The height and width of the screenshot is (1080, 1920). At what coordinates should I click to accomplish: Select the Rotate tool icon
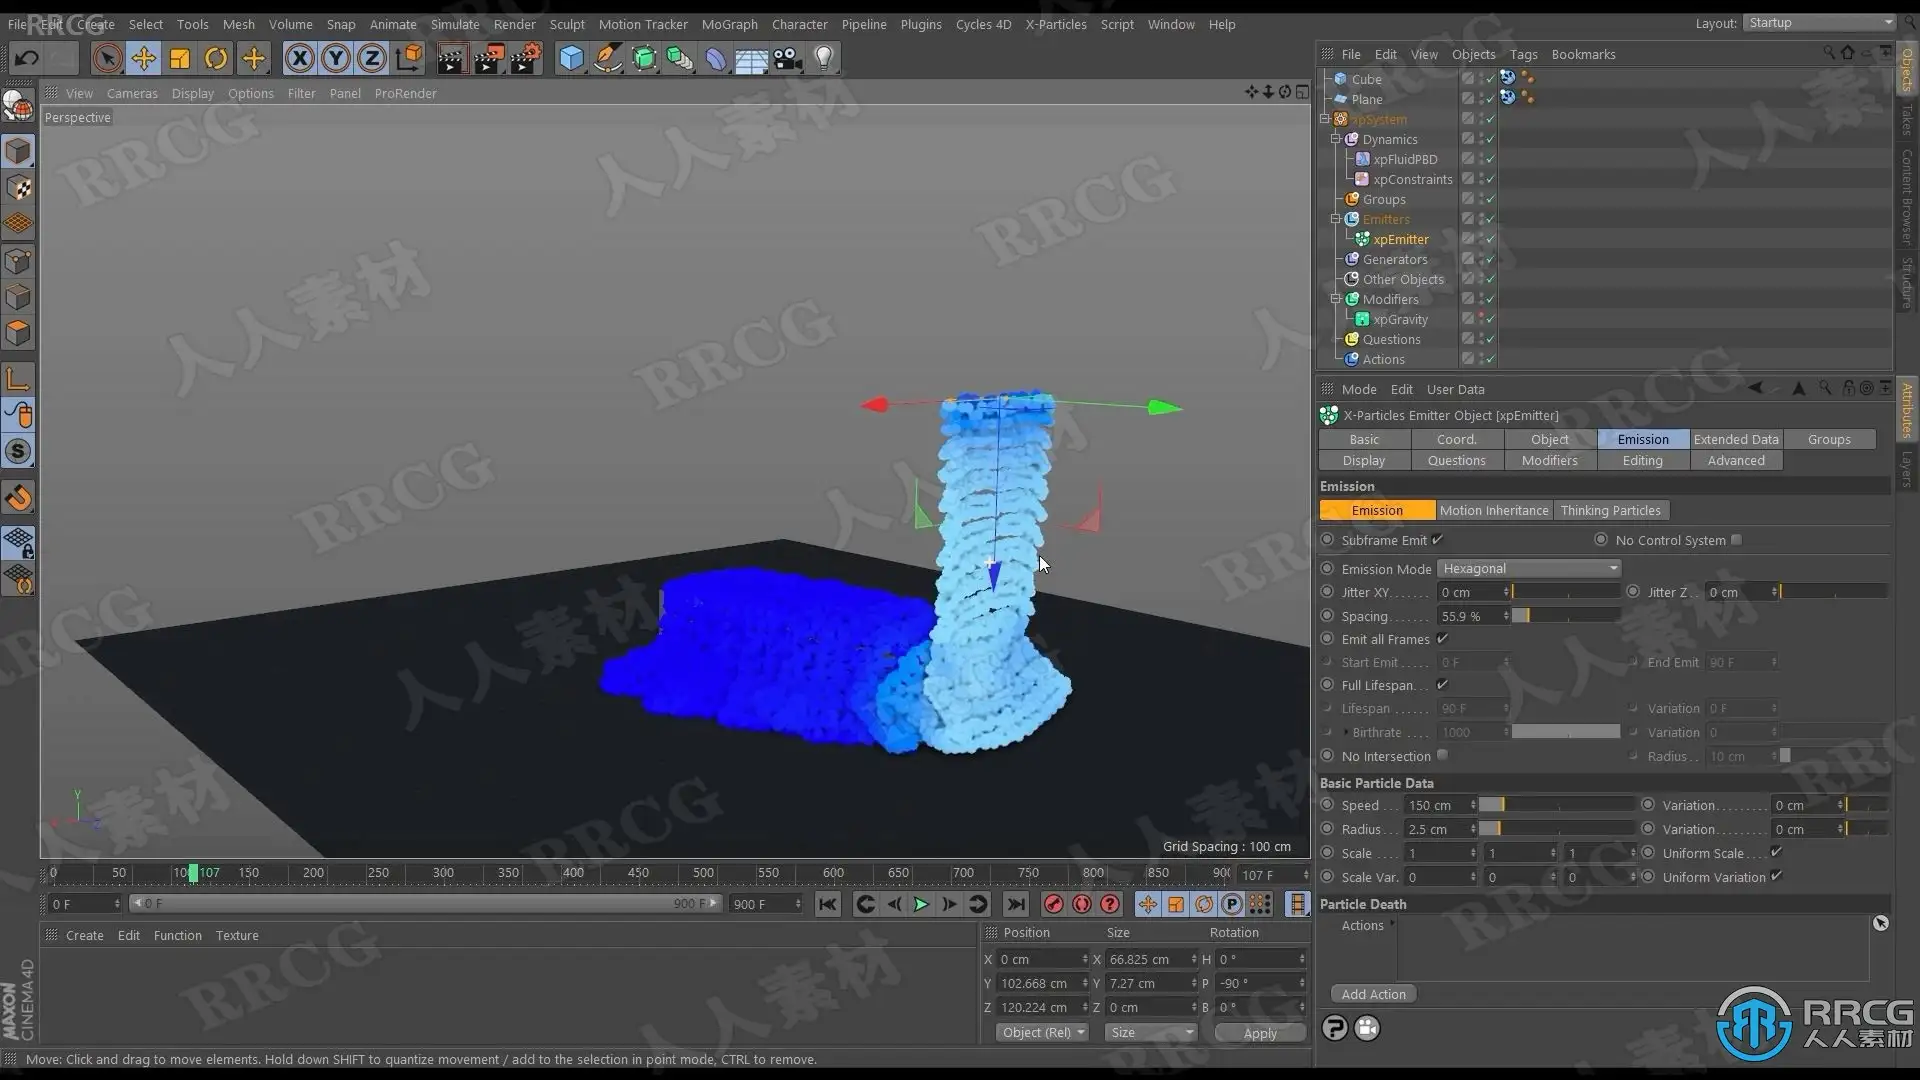216,59
